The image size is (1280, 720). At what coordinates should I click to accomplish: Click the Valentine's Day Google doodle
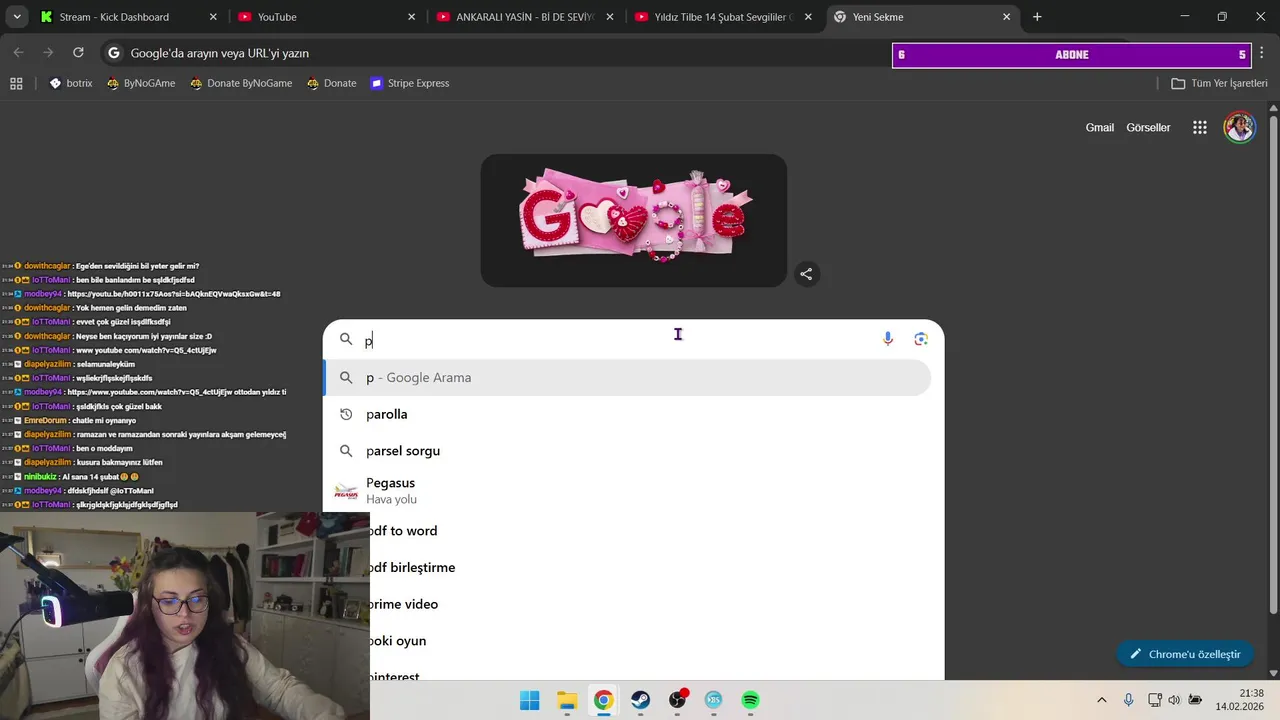coord(634,220)
